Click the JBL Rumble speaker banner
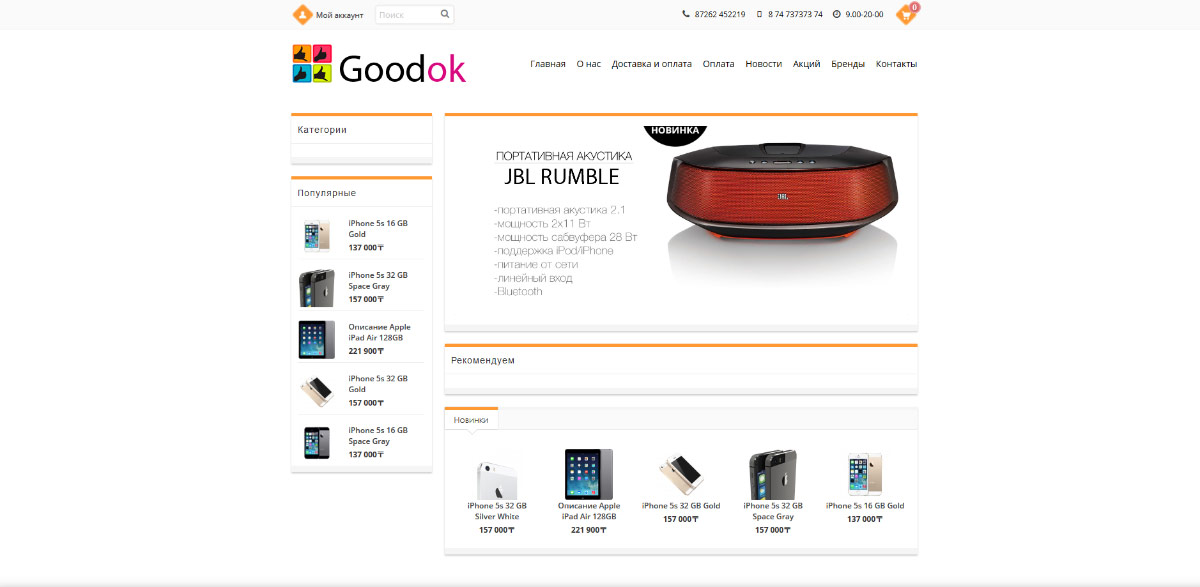 [x=681, y=221]
